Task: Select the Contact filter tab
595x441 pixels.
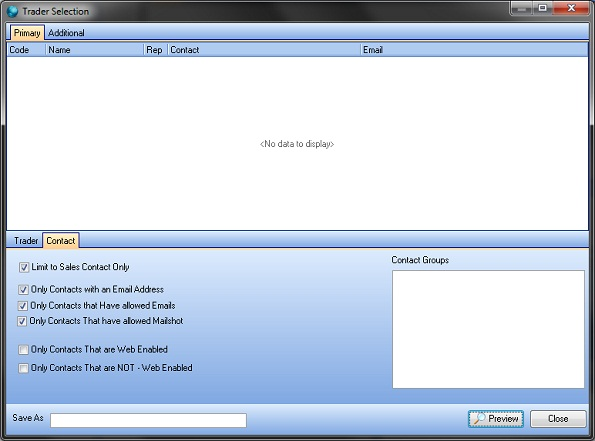Action: pos(61,241)
